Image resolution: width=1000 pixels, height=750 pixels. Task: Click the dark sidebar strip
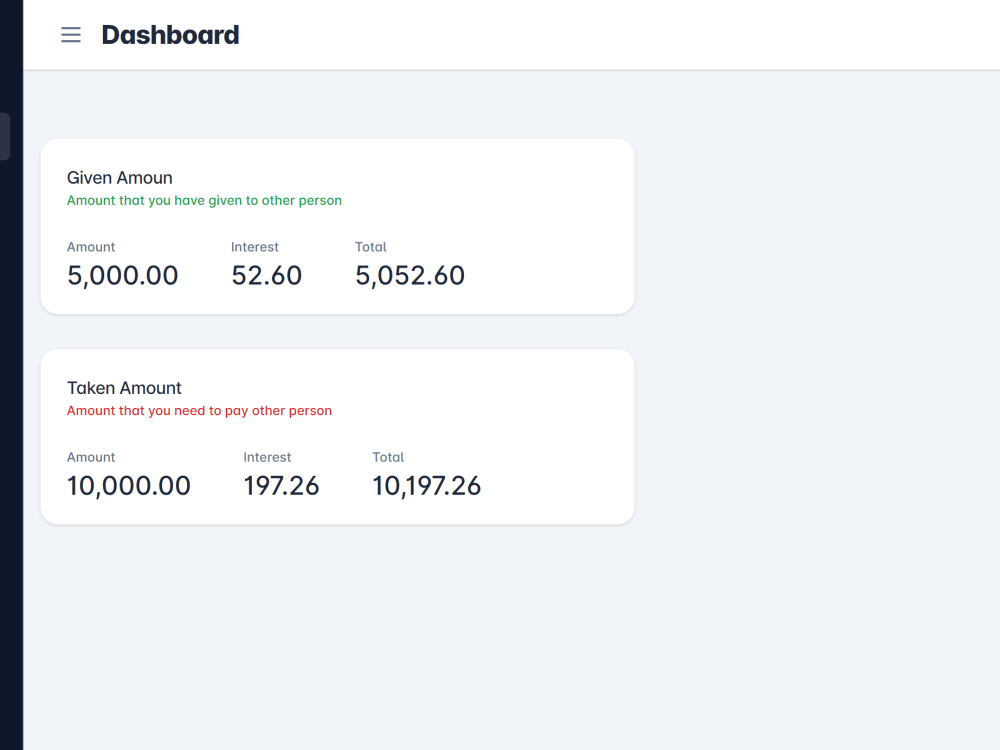tap(11, 400)
